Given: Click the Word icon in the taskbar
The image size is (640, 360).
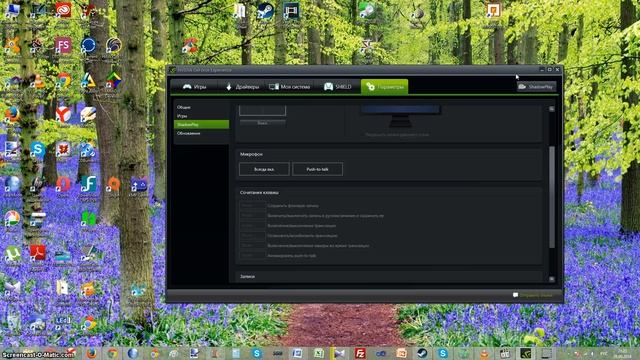Looking at the screenshot, I should [298, 353].
